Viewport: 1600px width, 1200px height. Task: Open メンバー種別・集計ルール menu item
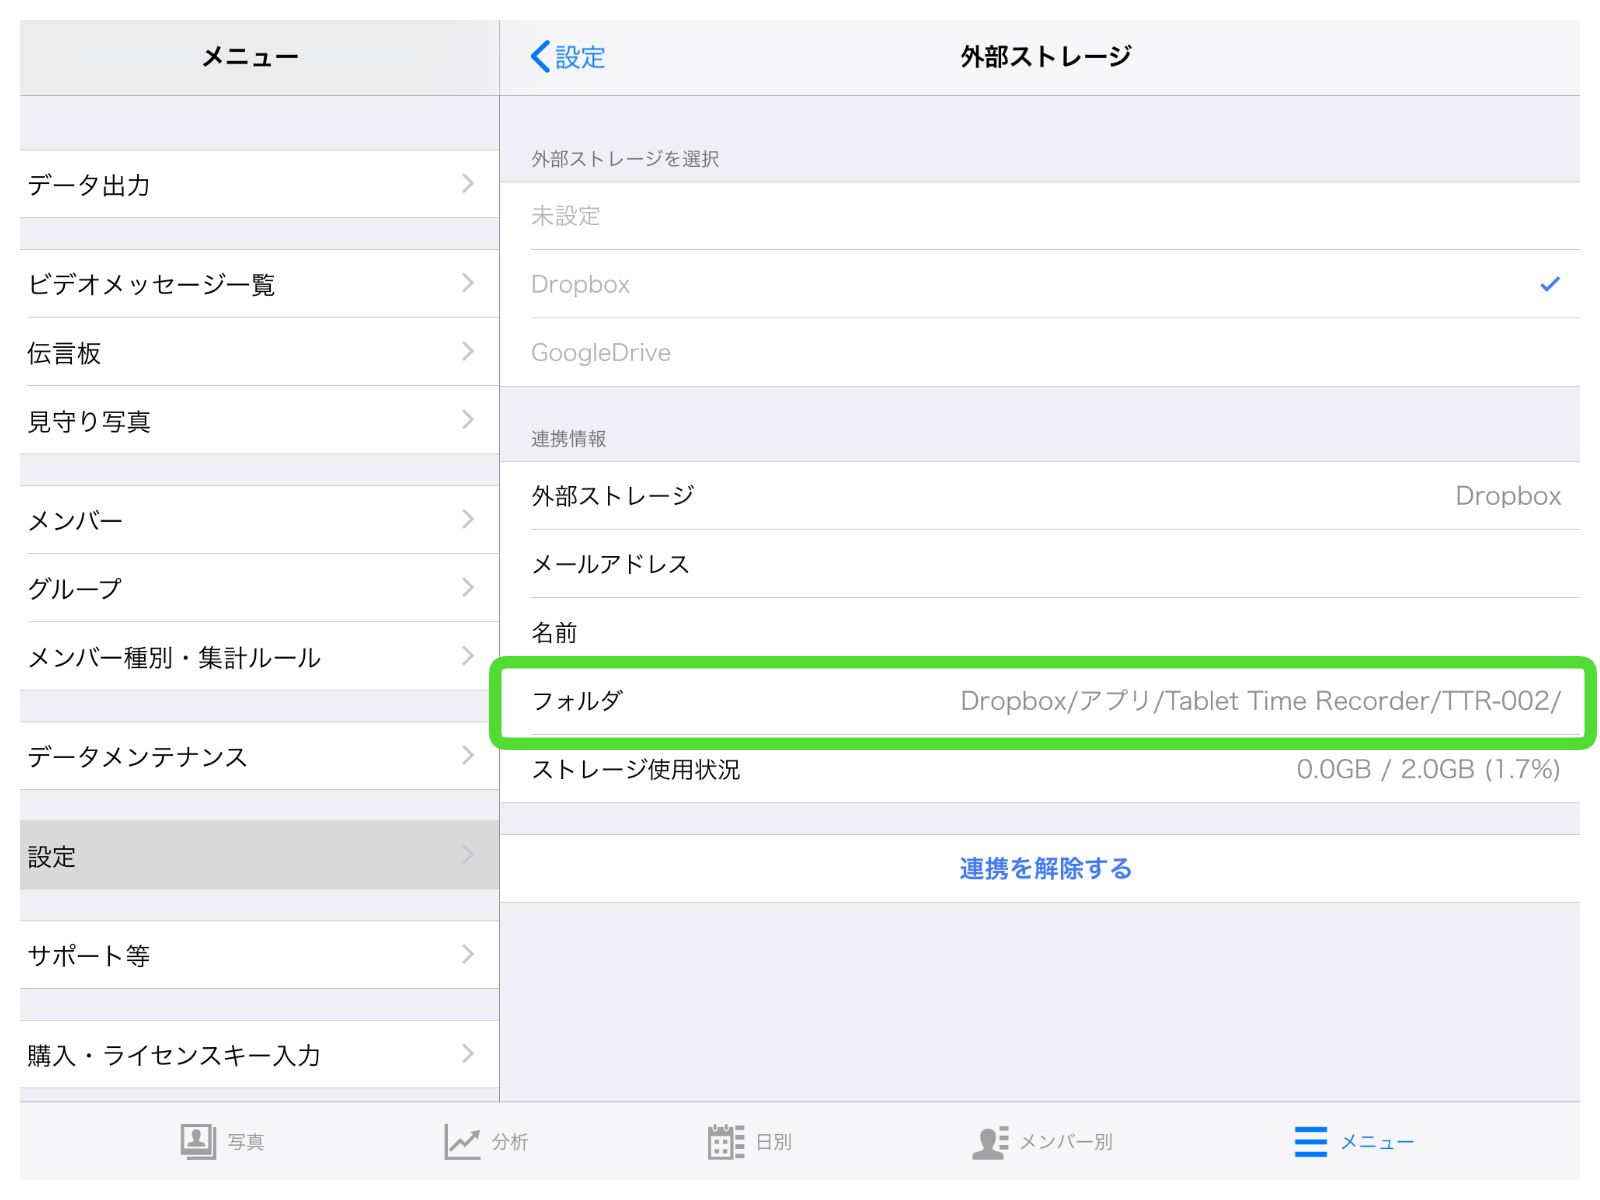pos(259,656)
